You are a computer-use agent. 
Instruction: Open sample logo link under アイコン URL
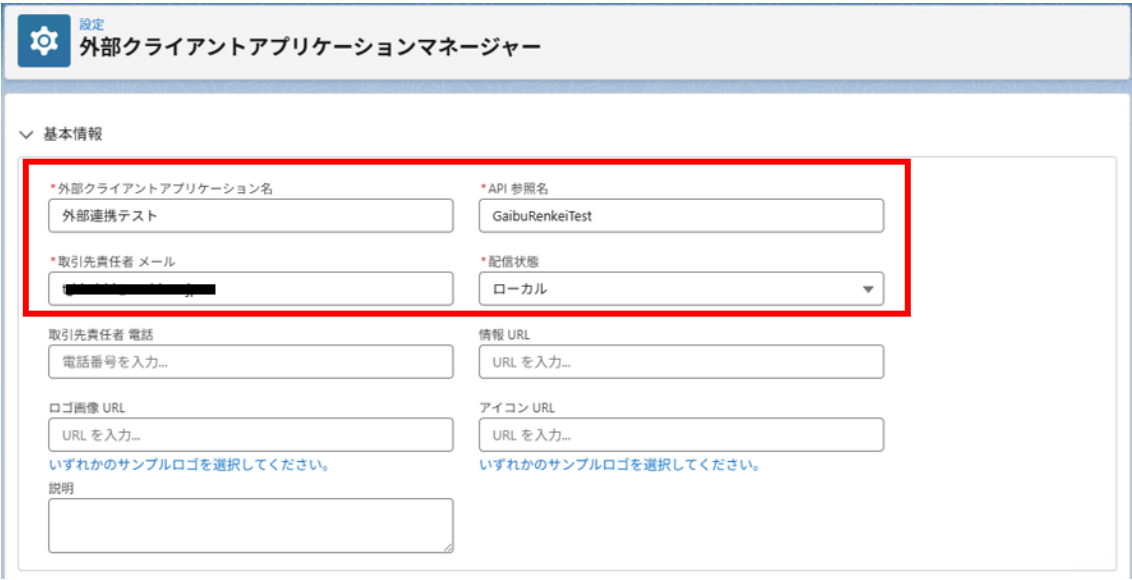(619, 464)
